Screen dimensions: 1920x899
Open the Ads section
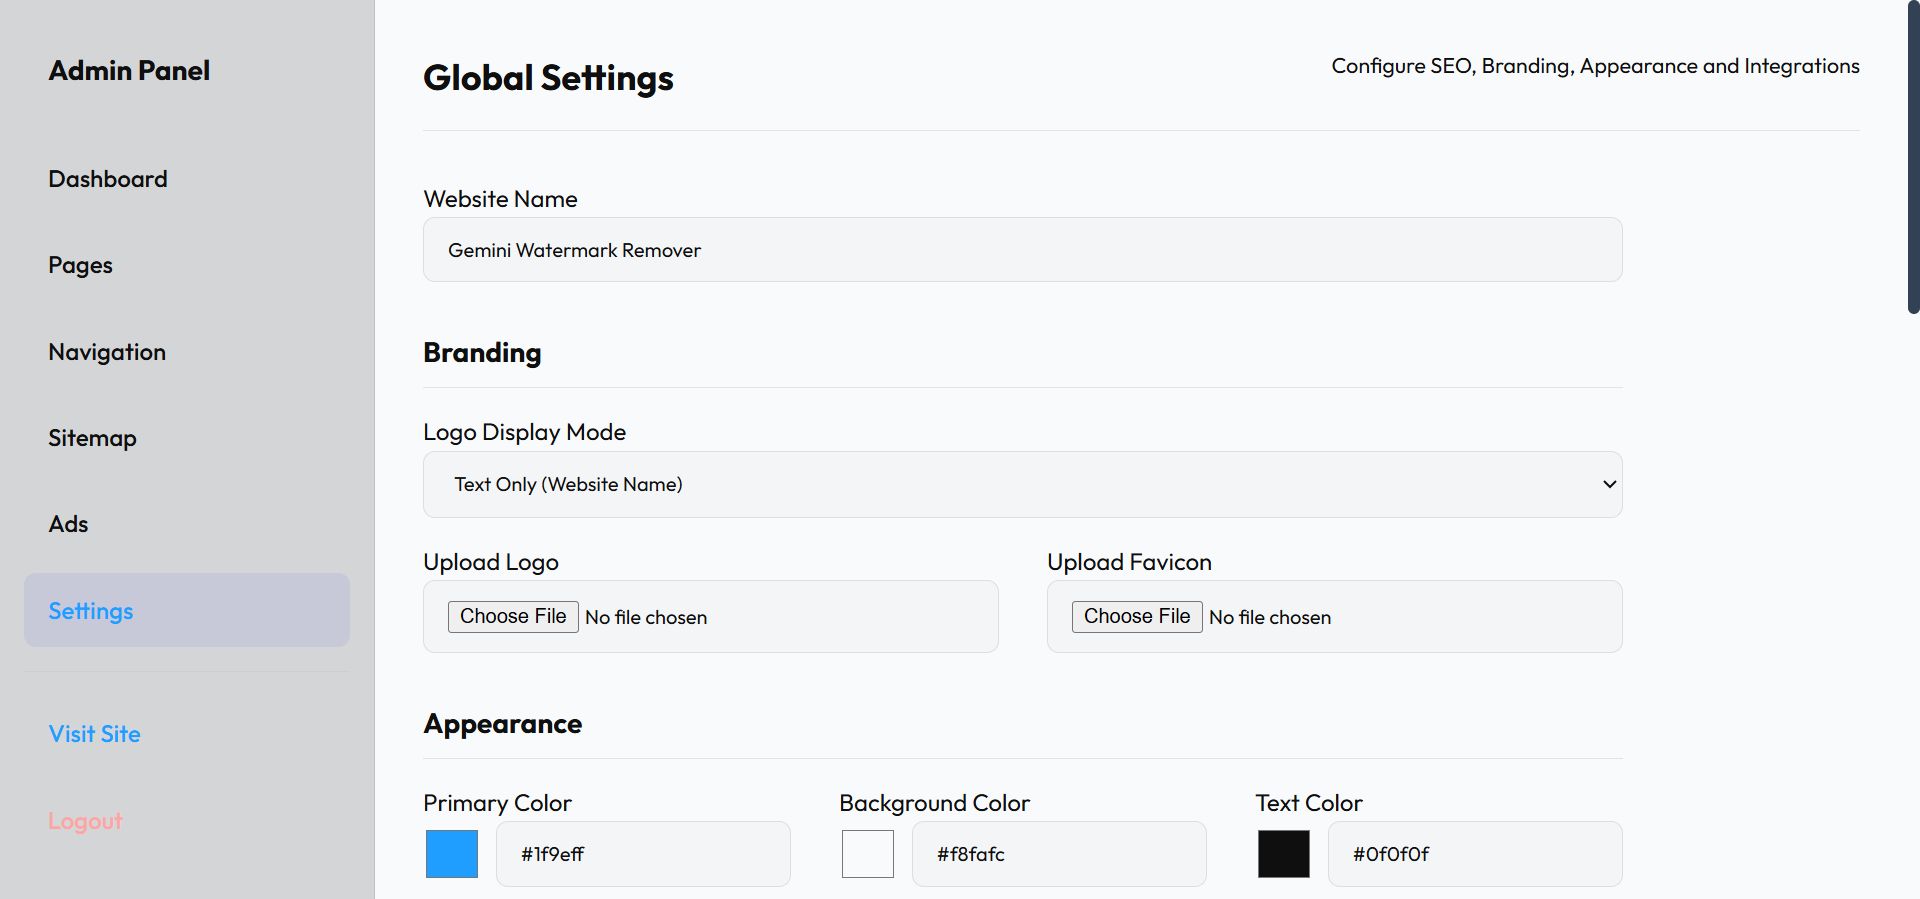pyautogui.click(x=68, y=524)
